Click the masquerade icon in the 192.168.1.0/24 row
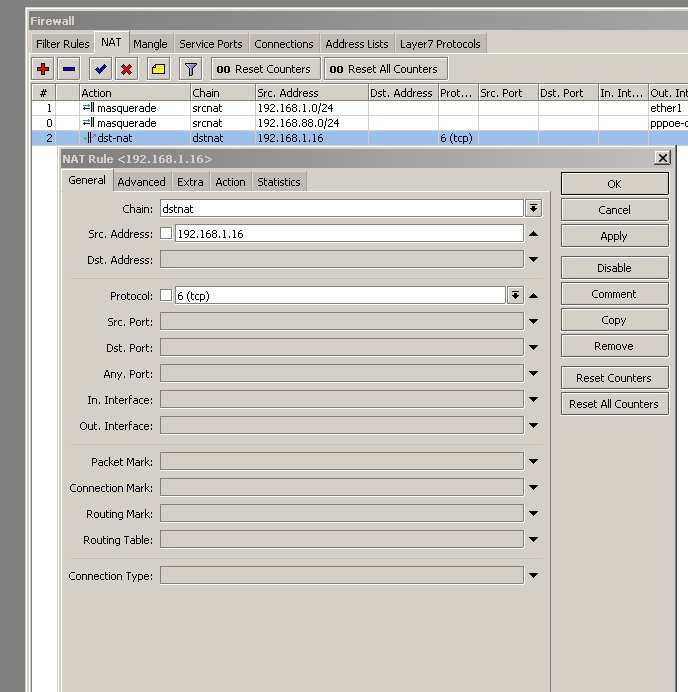 pos(88,108)
